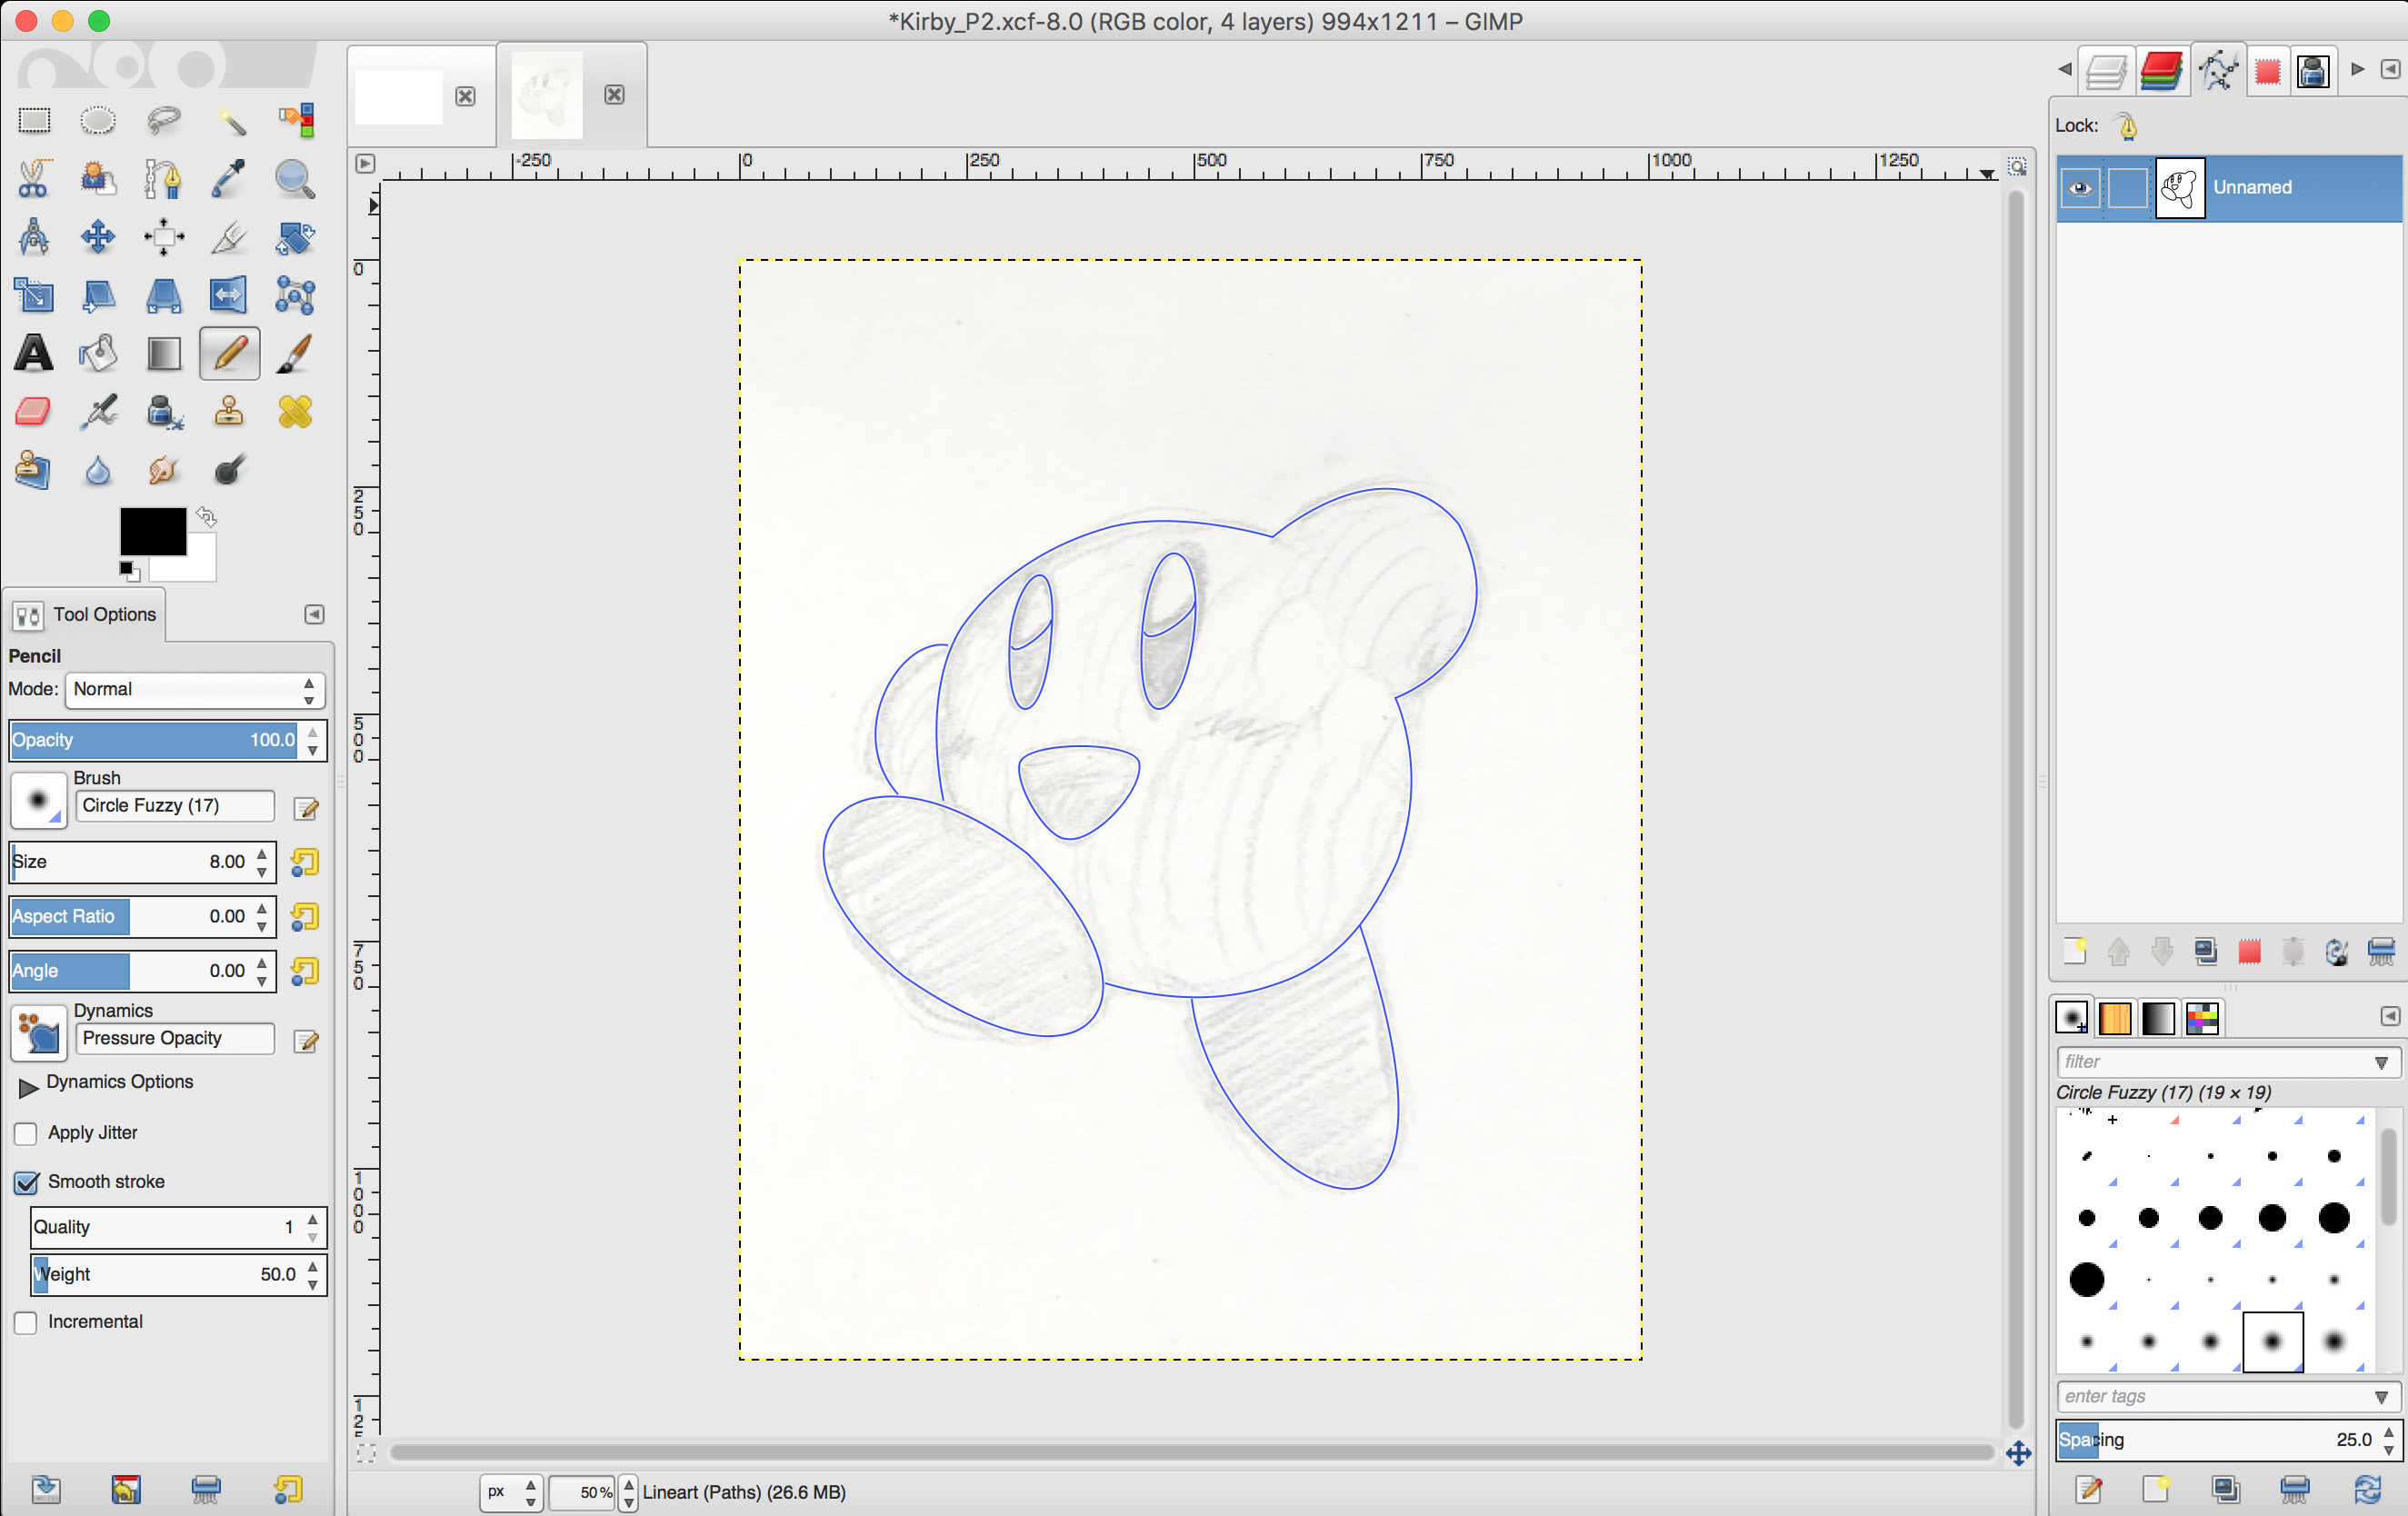Viewport: 2408px width, 1516px height.
Task: Switch to the Kirby sketch image tab
Action: click(x=547, y=95)
